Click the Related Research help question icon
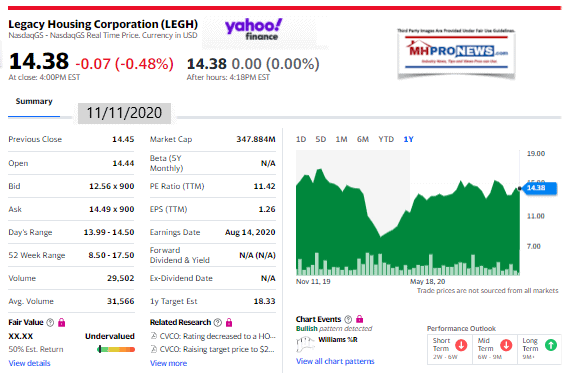This screenshot has height=392, width=563. pyautogui.click(x=218, y=322)
